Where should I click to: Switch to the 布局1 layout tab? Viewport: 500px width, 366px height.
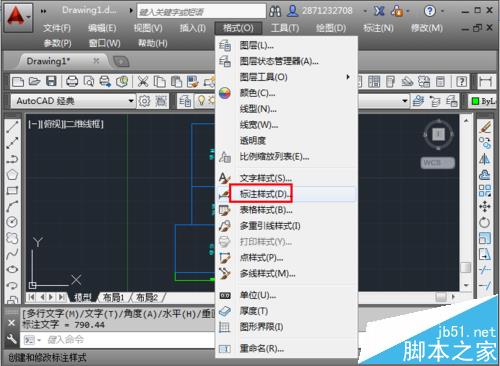point(113,297)
